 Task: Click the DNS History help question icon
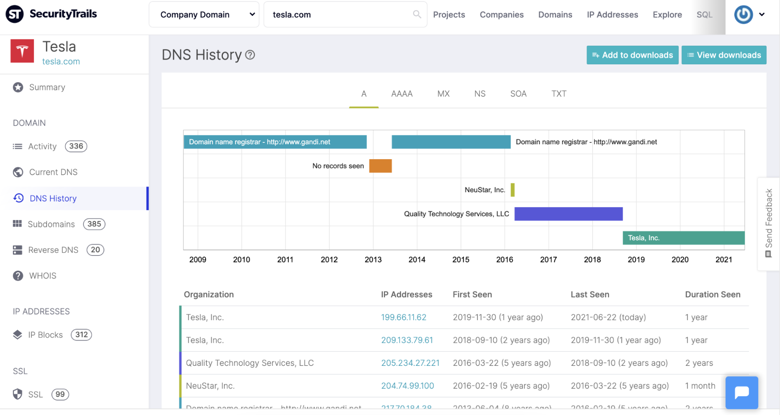tap(250, 55)
